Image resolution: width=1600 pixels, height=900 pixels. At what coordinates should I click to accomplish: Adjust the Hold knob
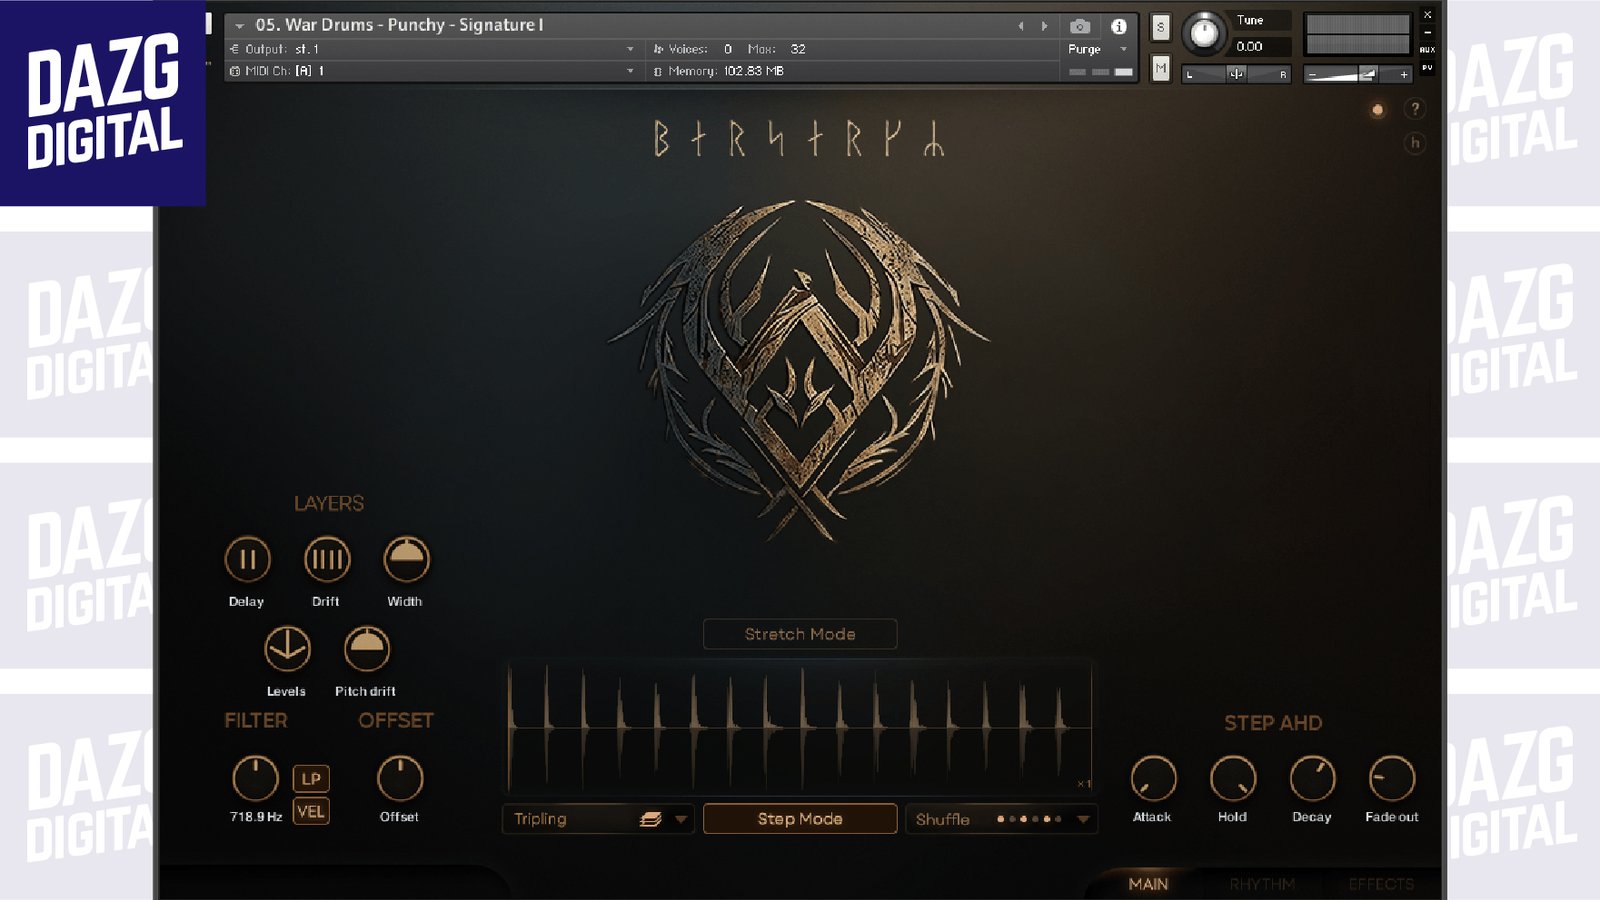(x=1233, y=779)
